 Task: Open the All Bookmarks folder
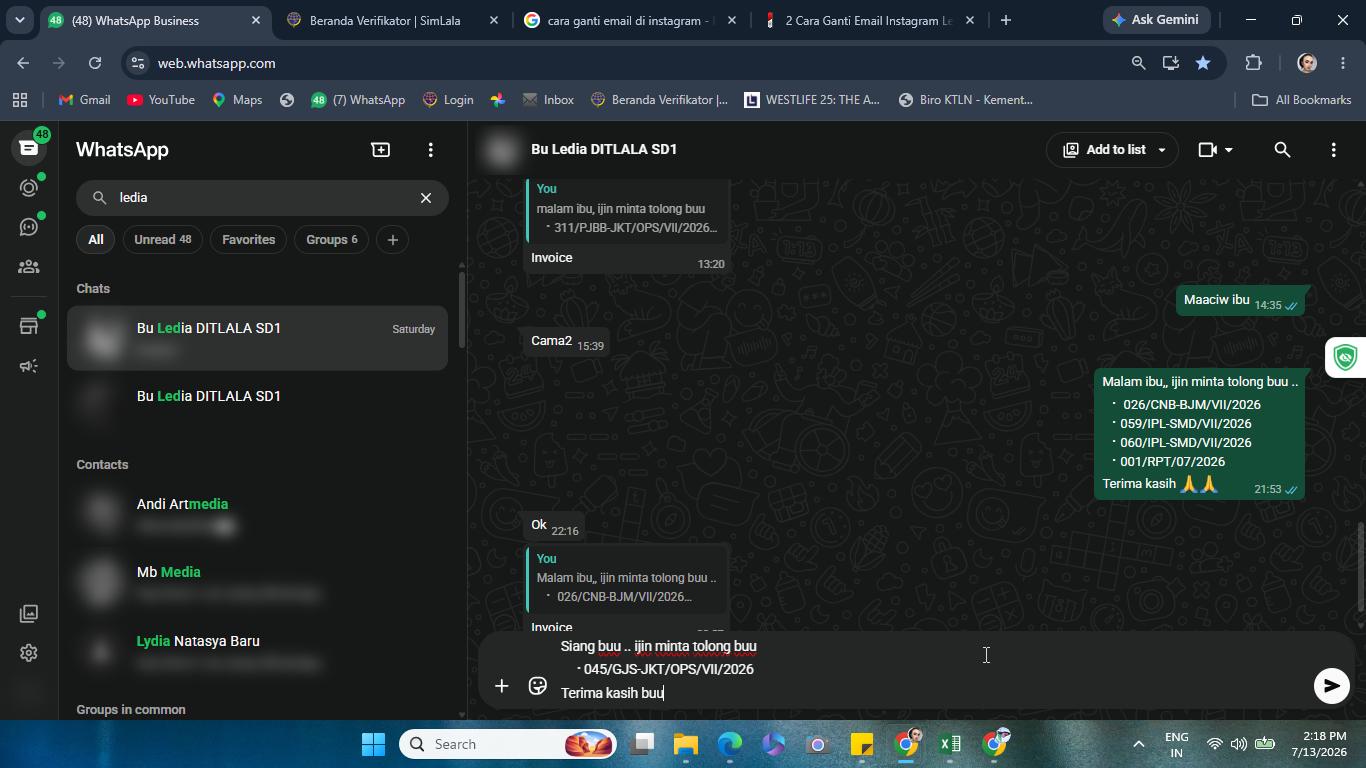click(1302, 100)
